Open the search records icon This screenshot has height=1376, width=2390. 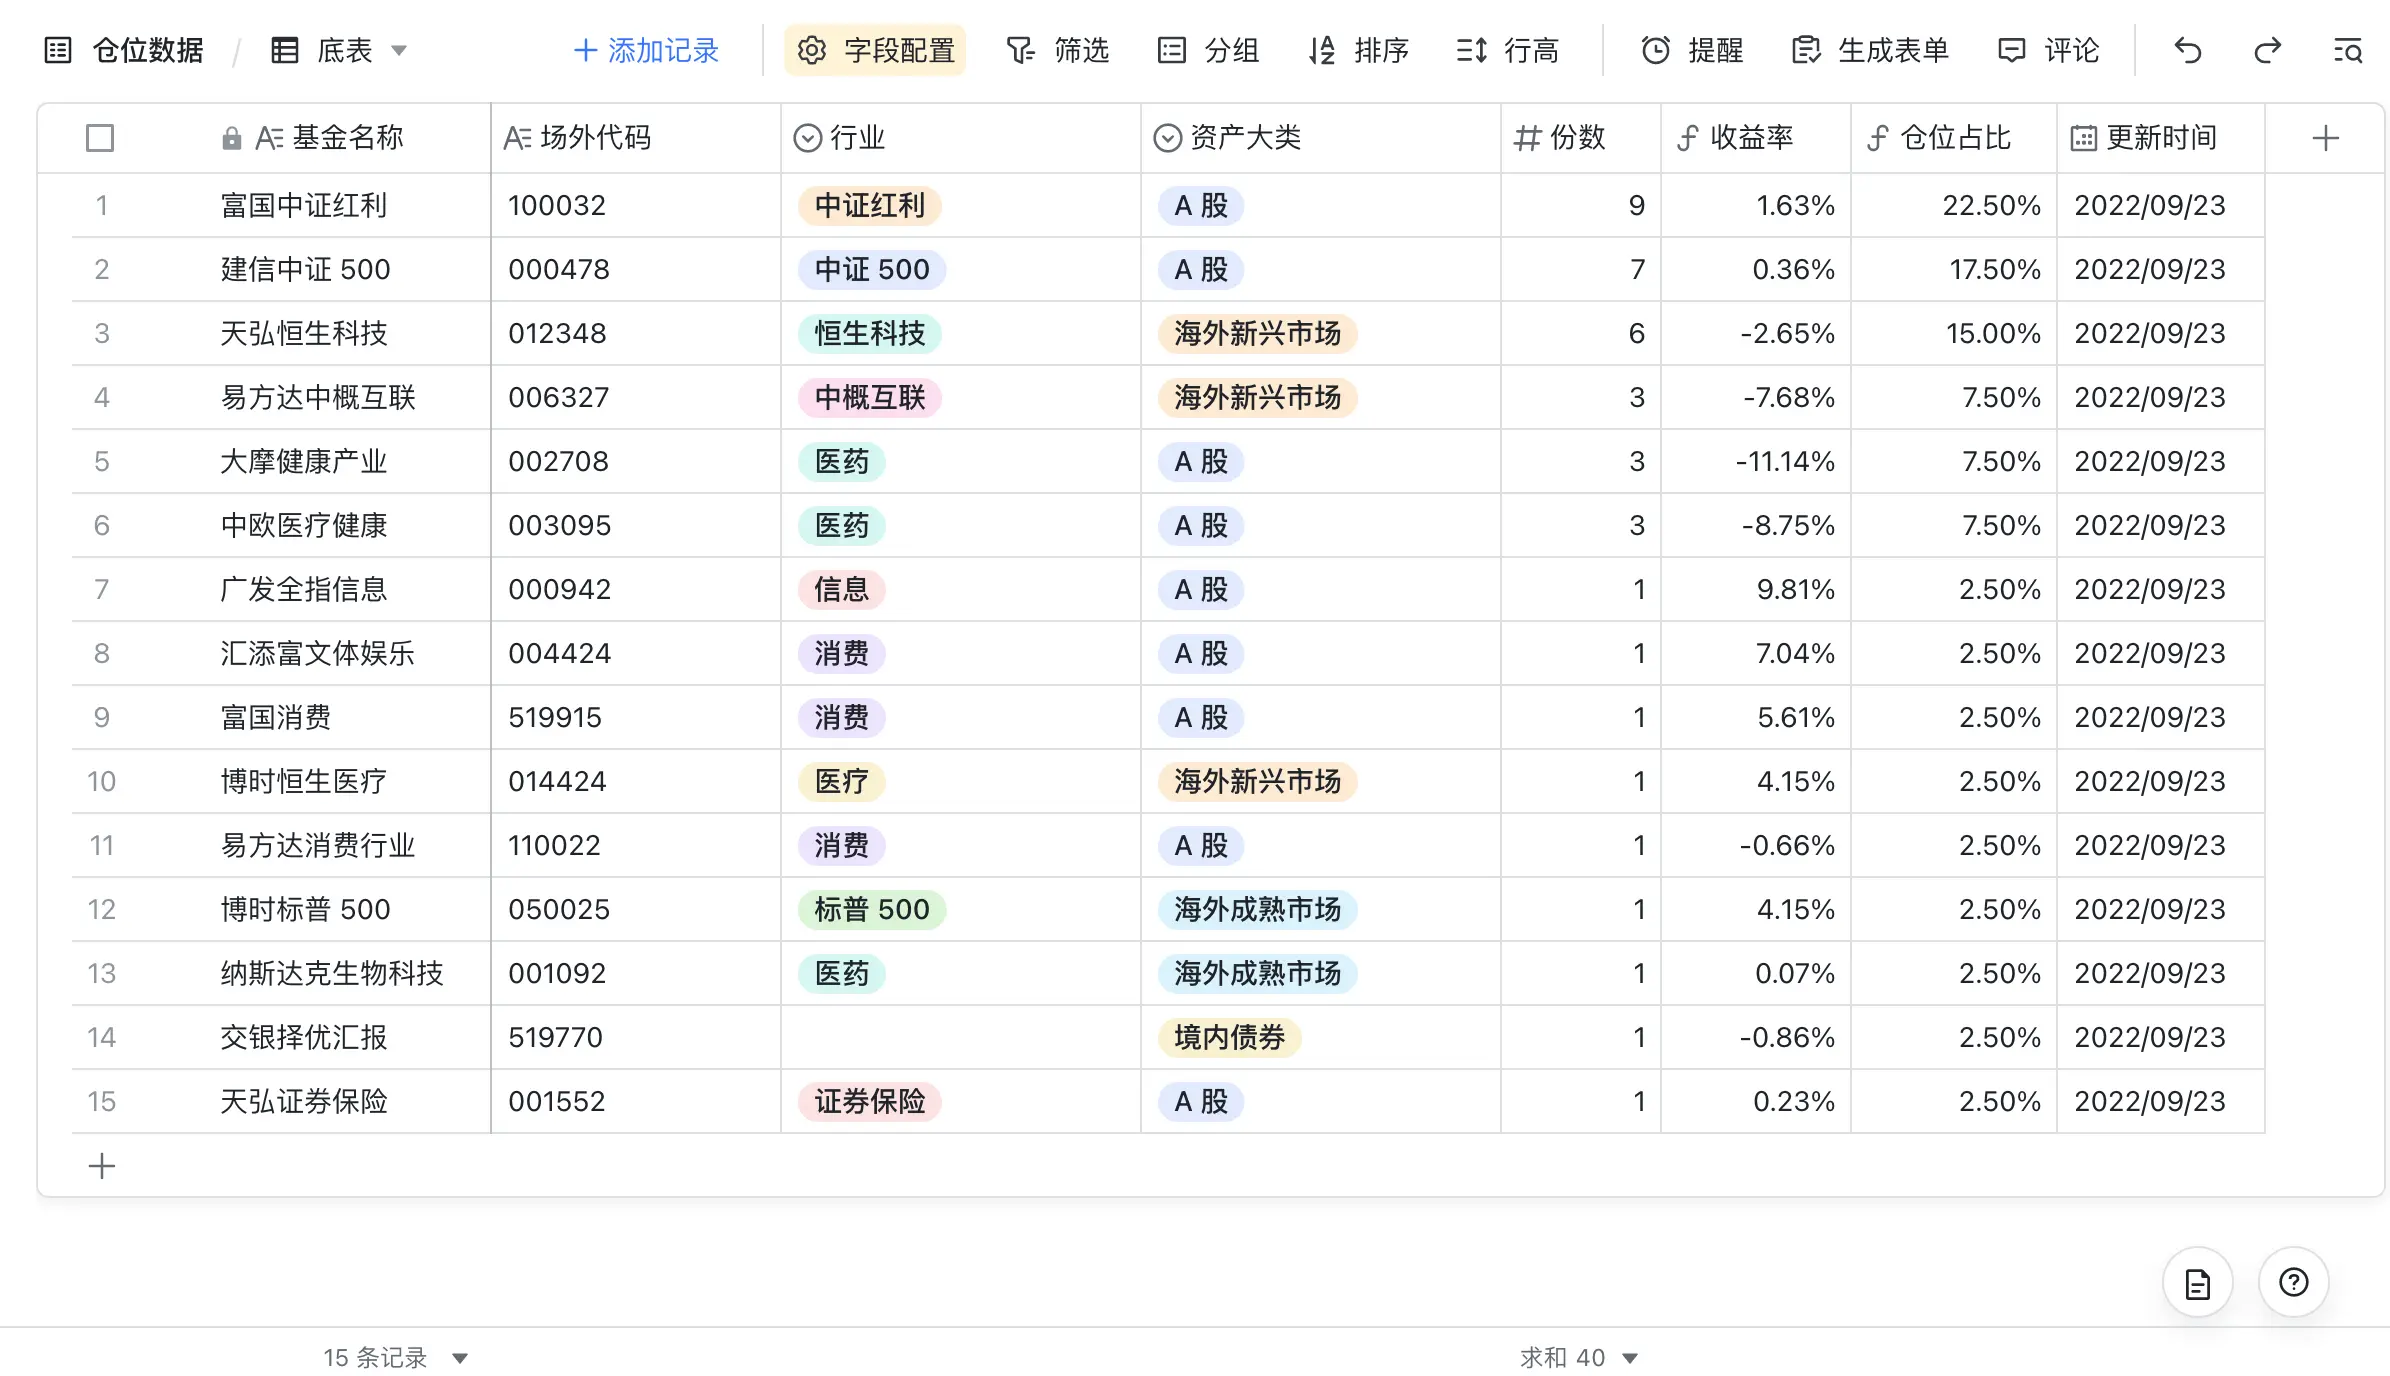(2347, 50)
